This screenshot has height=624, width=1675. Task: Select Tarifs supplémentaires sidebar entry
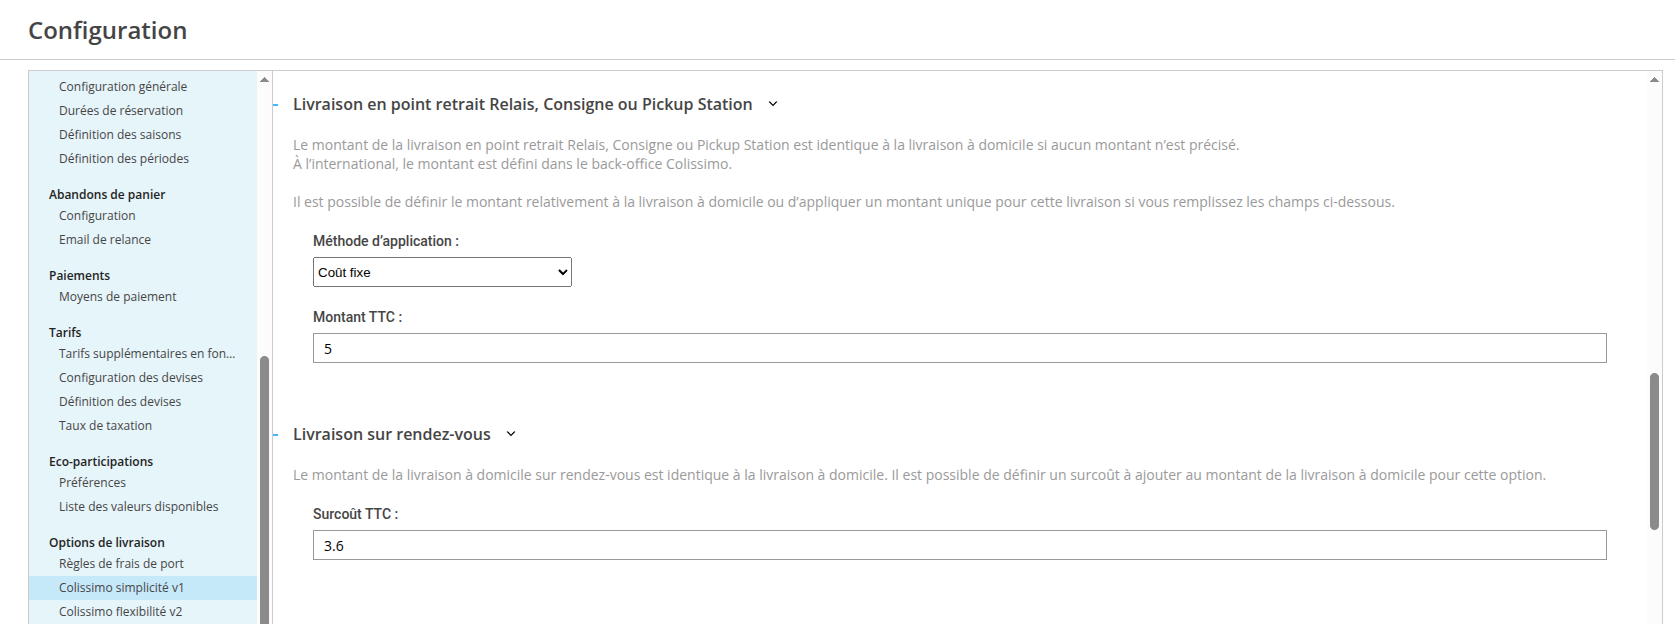pos(147,354)
